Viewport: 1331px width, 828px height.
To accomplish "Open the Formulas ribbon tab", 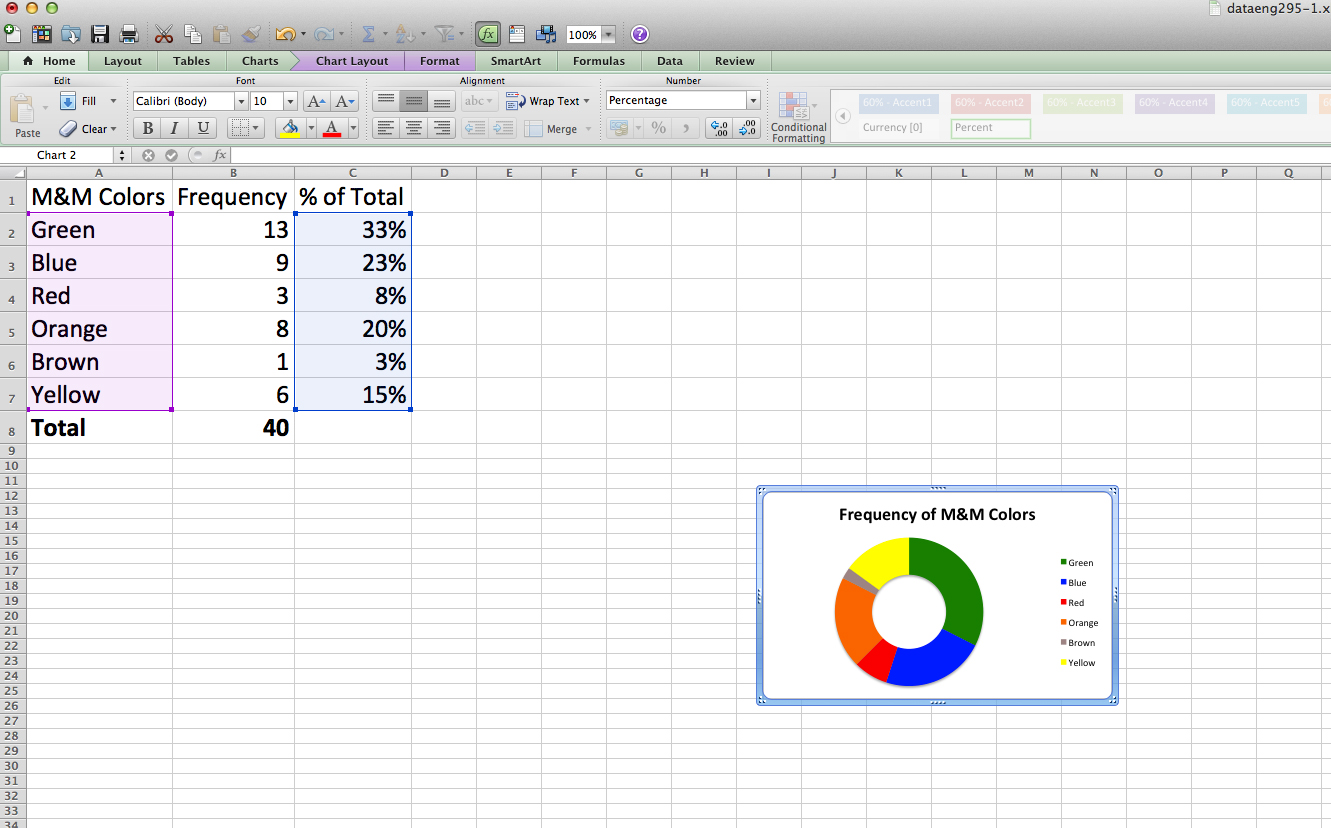I will tap(599, 61).
